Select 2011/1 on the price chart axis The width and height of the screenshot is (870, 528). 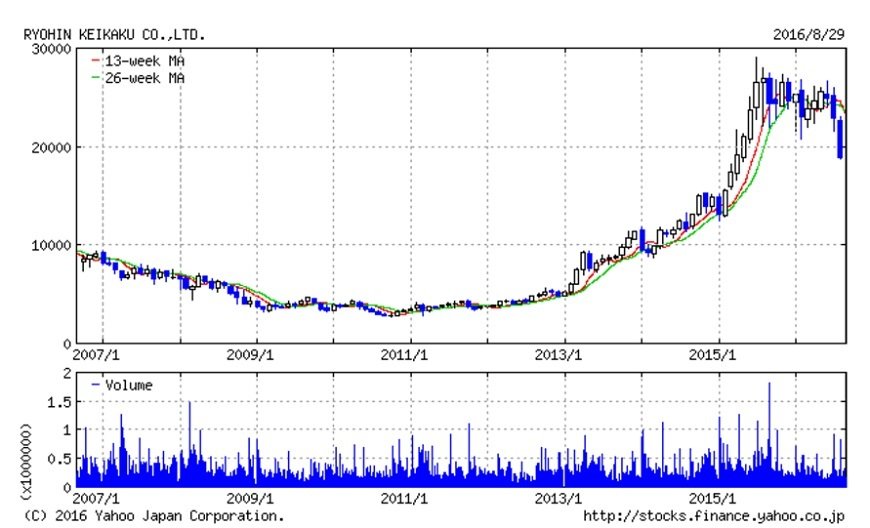[x=408, y=355]
